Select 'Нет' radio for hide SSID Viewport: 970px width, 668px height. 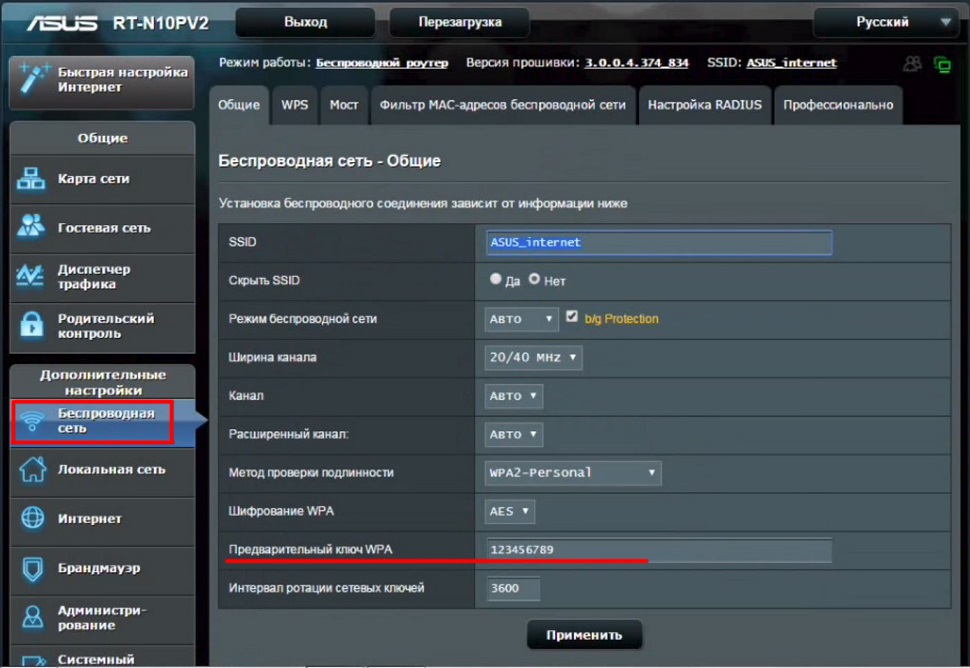(534, 280)
